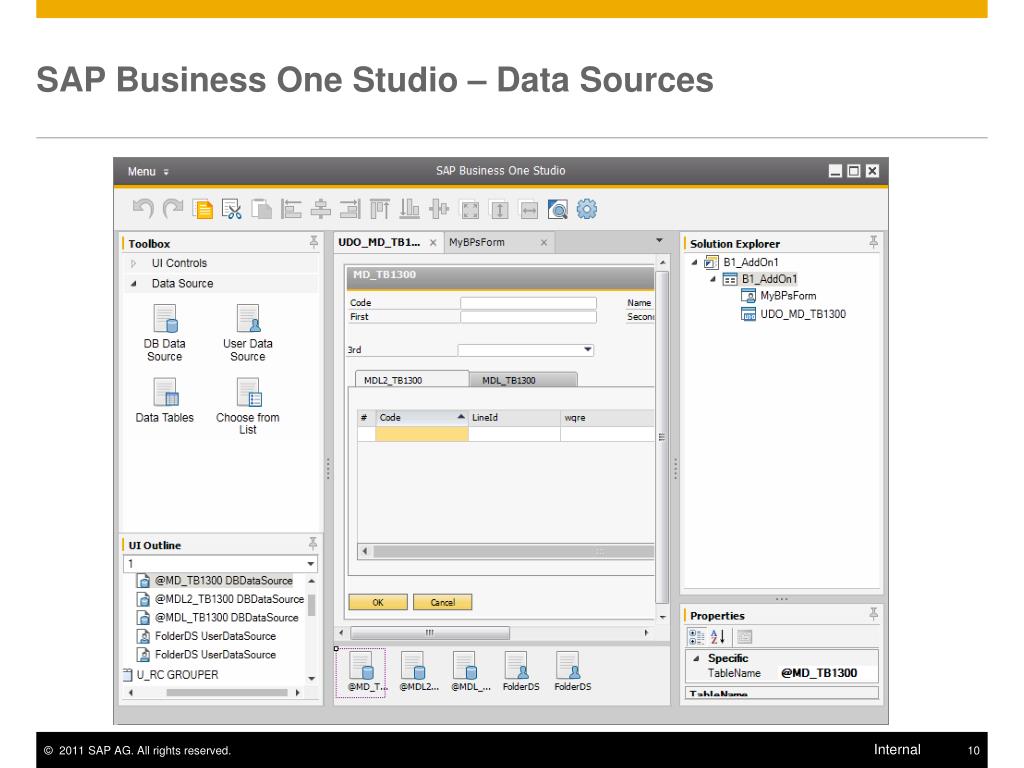Switch Properties to Categorized view
1024x768 pixels.
coord(697,637)
